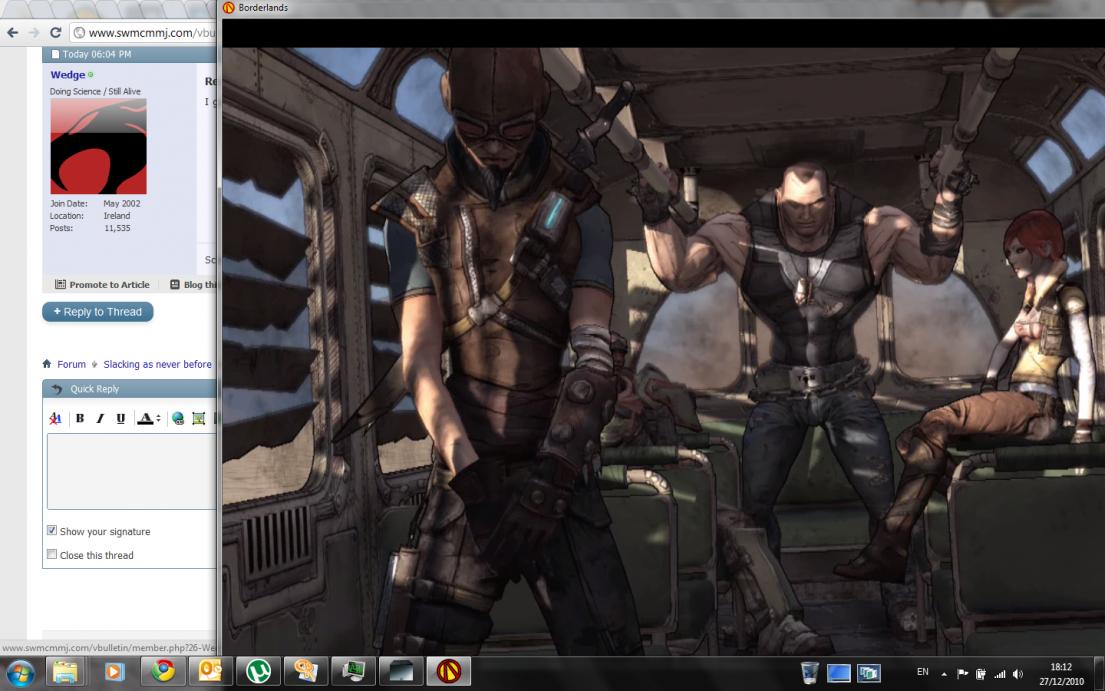Open Action Center flag icon

tap(962, 674)
